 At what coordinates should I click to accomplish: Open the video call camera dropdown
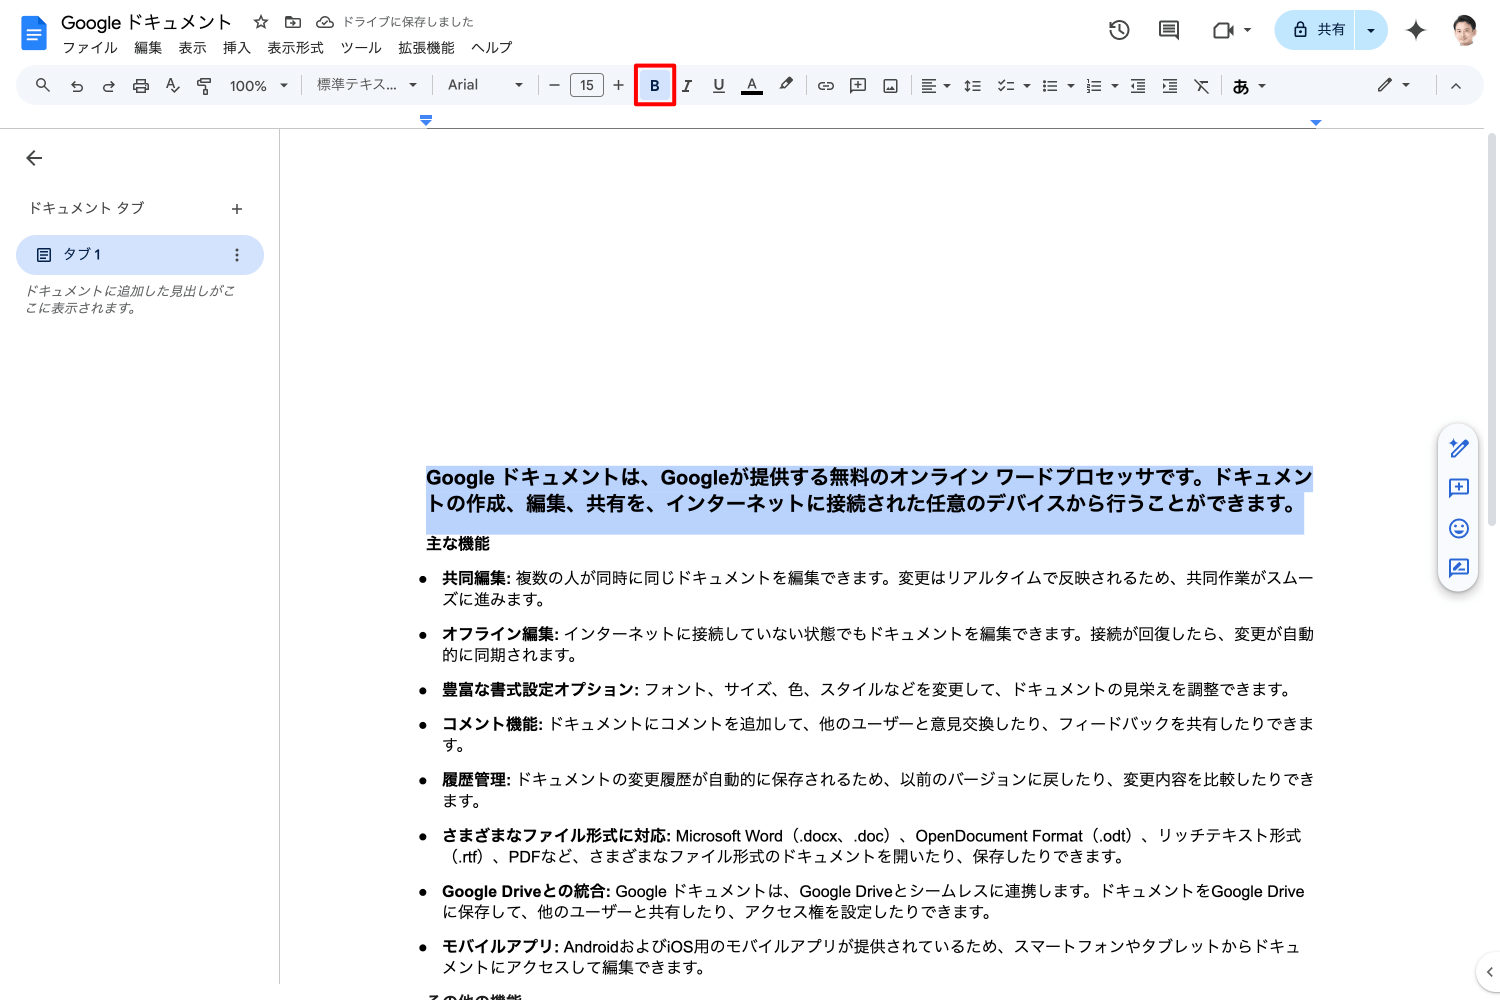pos(1232,30)
